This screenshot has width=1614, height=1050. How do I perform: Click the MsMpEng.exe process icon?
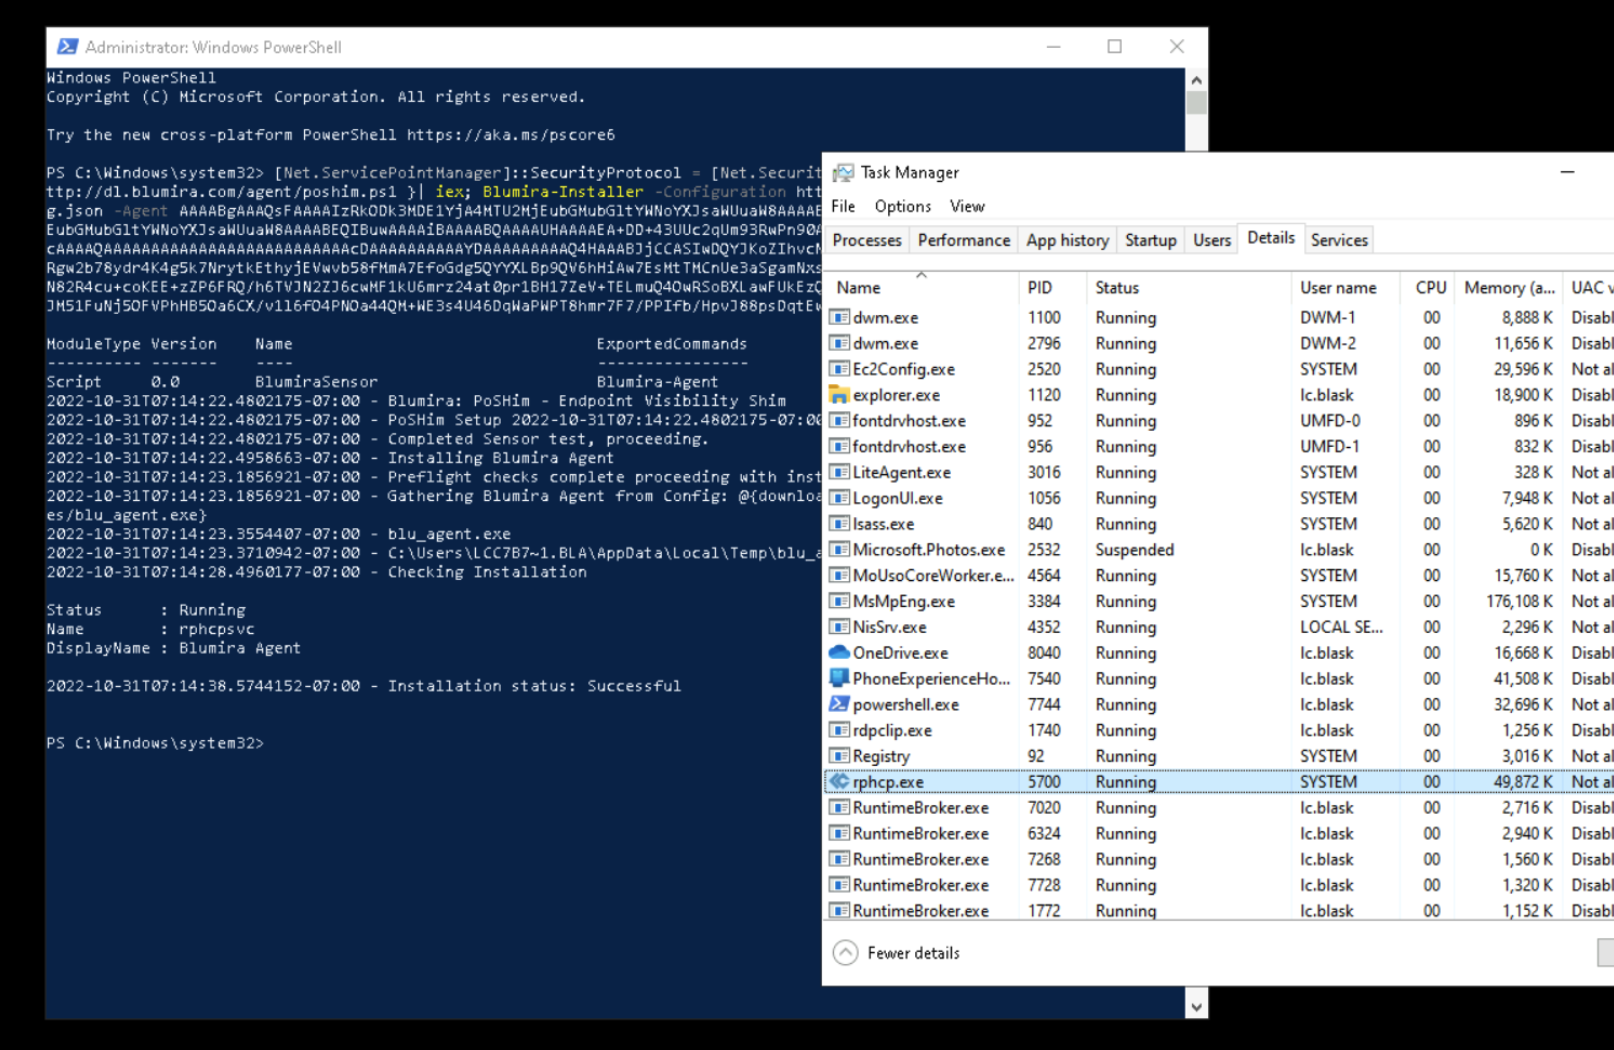click(x=840, y=601)
